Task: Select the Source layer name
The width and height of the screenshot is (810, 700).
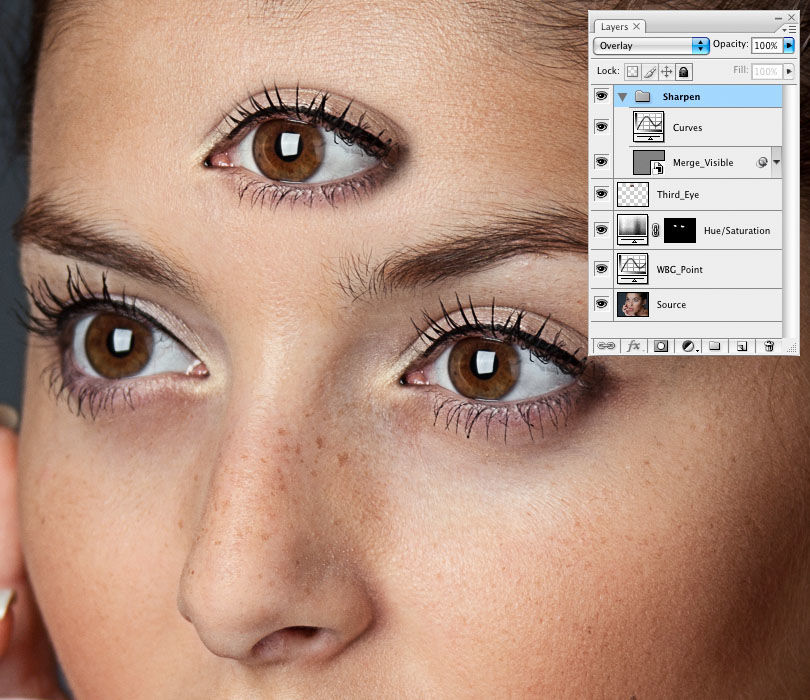Action: click(671, 305)
